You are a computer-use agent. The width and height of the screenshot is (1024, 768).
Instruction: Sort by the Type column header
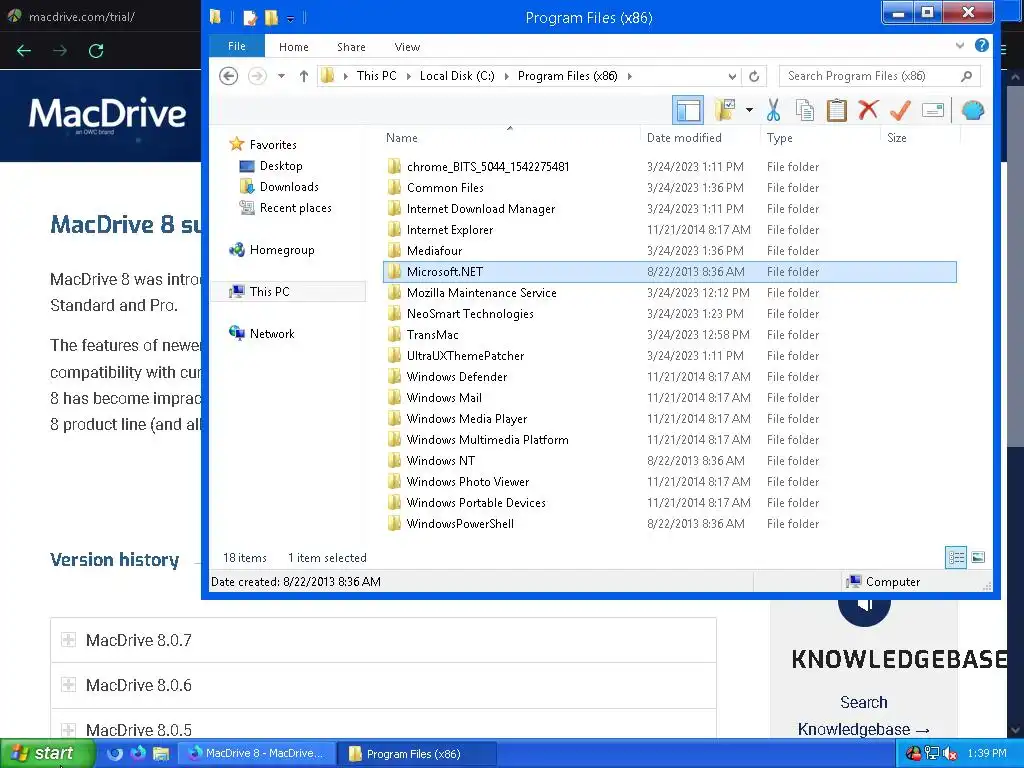point(820,137)
